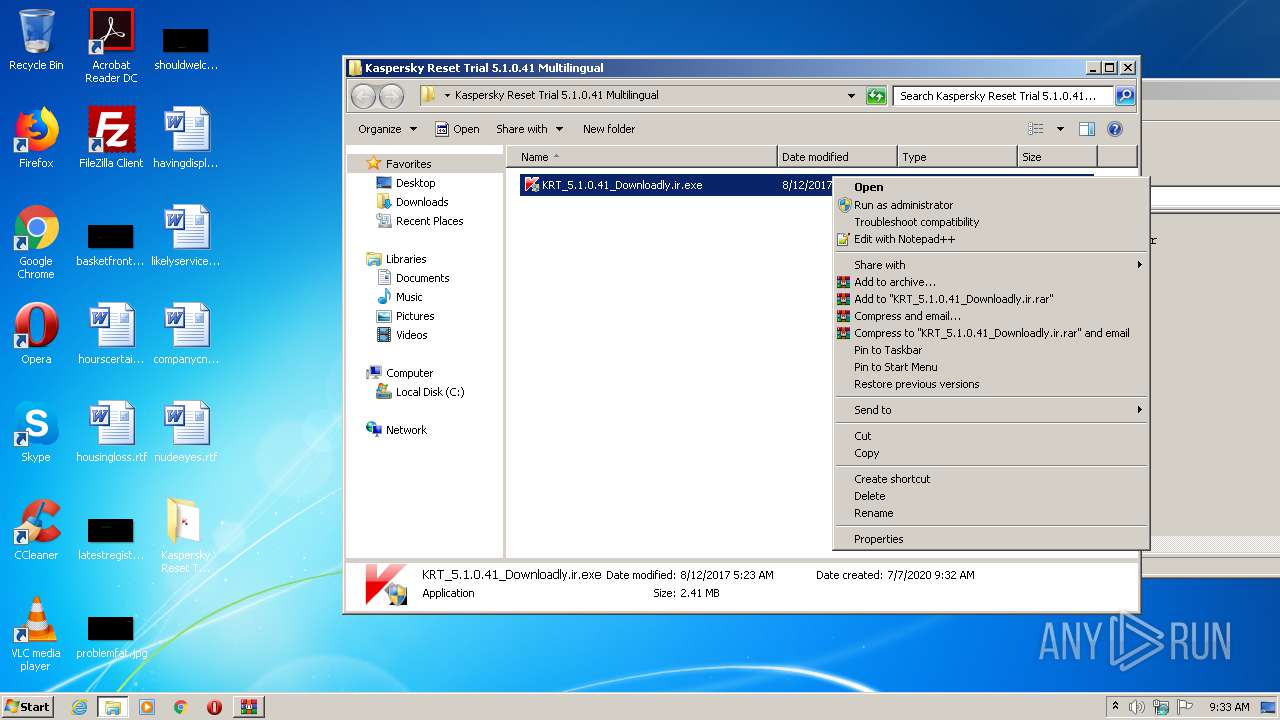This screenshot has width=1280, height=720.
Task: Open Share with toolbar dropdown
Action: pyautogui.click(x=529, y=129)
